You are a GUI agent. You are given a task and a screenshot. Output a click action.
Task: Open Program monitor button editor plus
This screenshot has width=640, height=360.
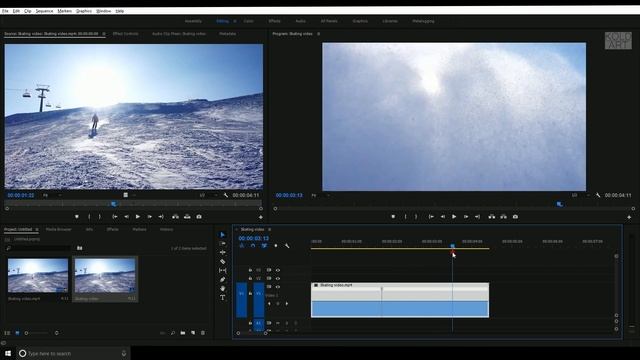[x=629, y=217]
